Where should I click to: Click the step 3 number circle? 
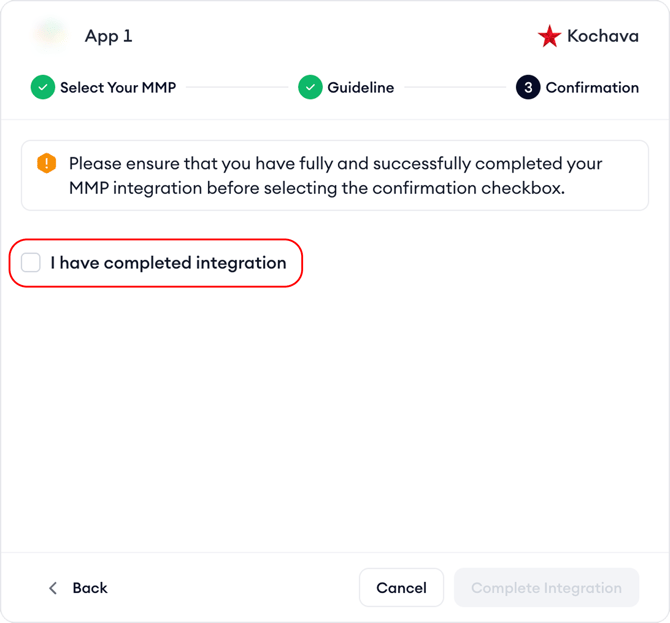pos(528,88)
